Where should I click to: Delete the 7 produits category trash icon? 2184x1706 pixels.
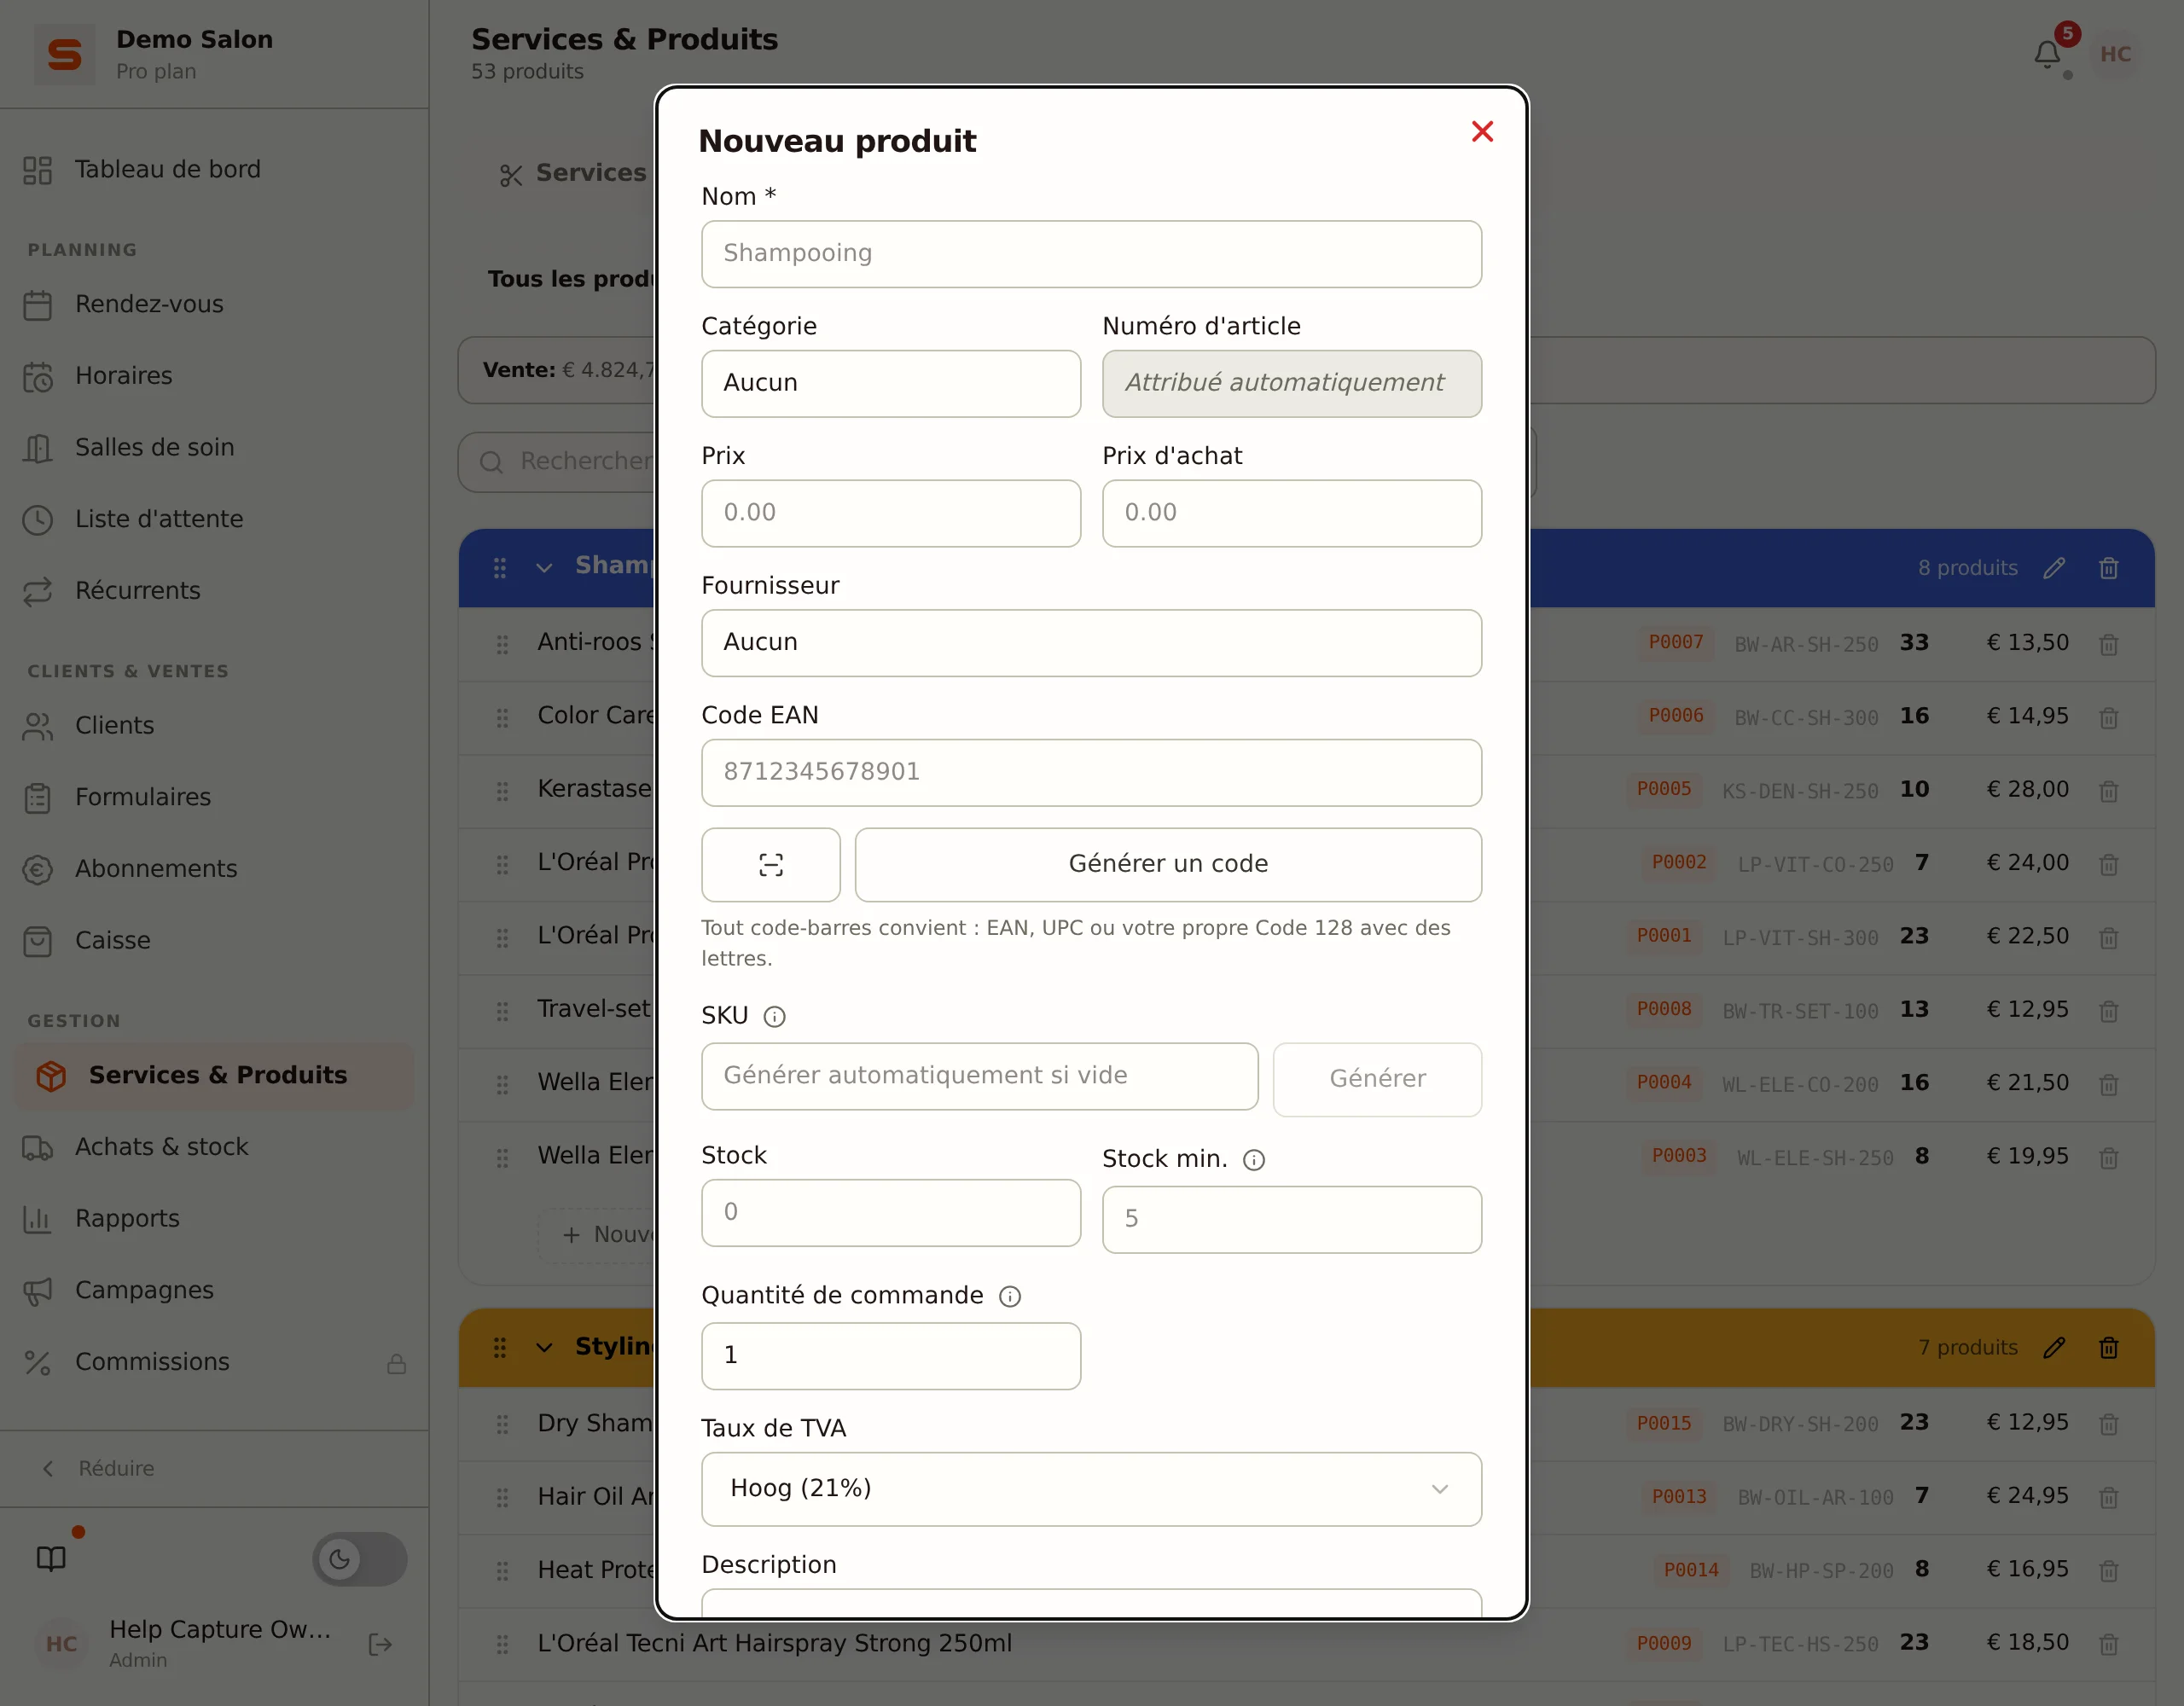(2108, 1347)
